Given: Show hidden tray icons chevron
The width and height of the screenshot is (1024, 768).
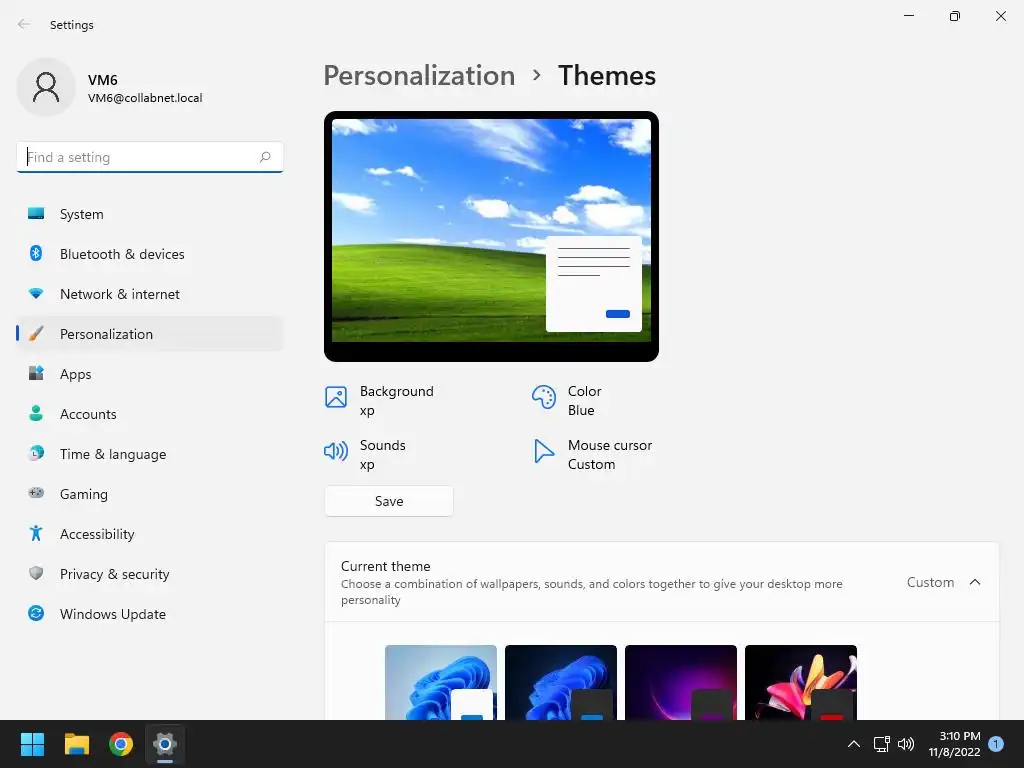Looking at the screenshot, I should 854,744.
